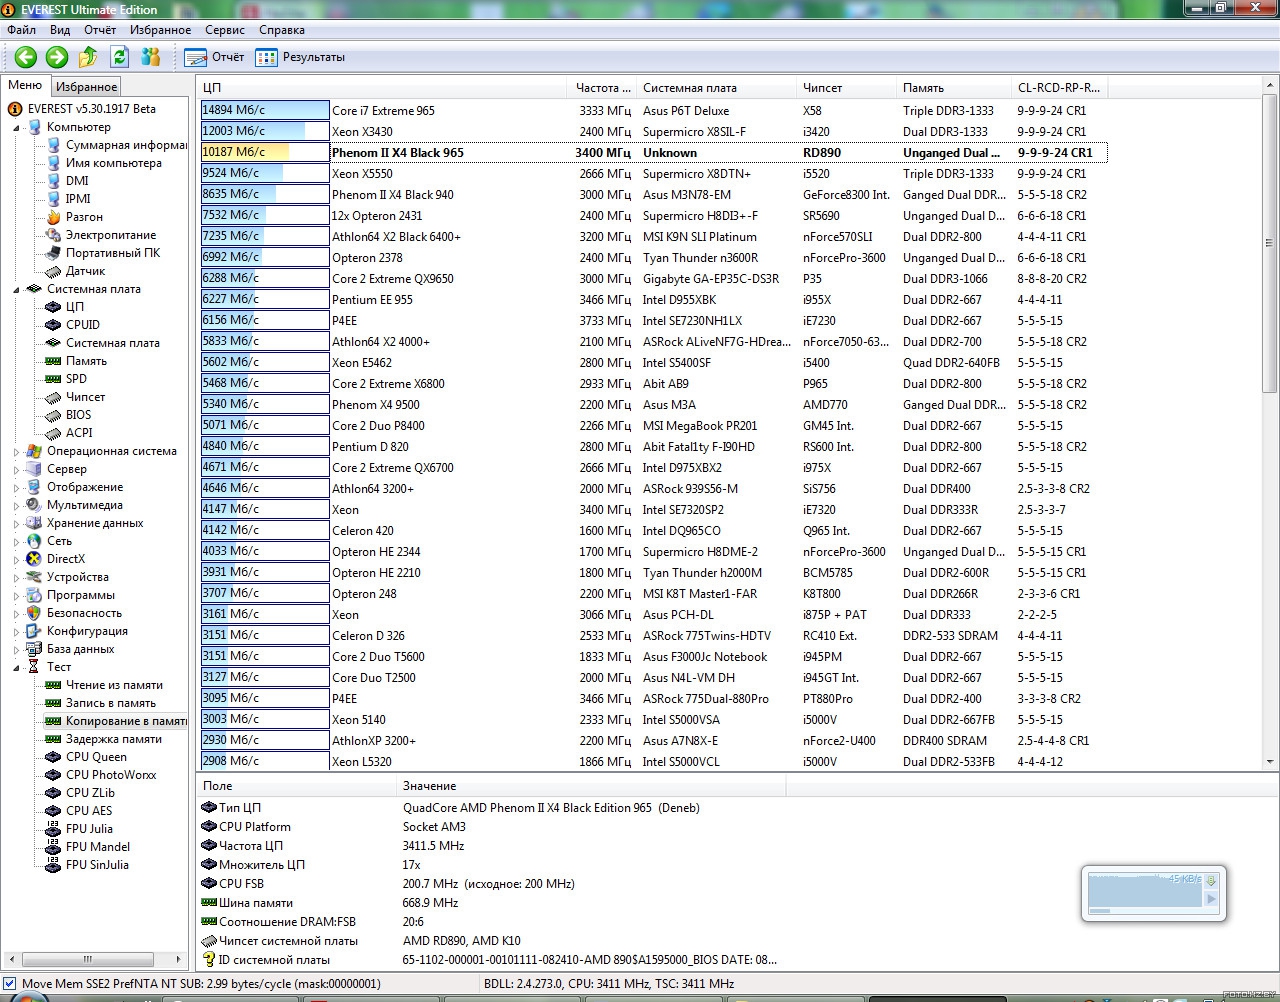Select the DirectX tree icon
Screen dimensions: 1280x1002
click(35, 559)
